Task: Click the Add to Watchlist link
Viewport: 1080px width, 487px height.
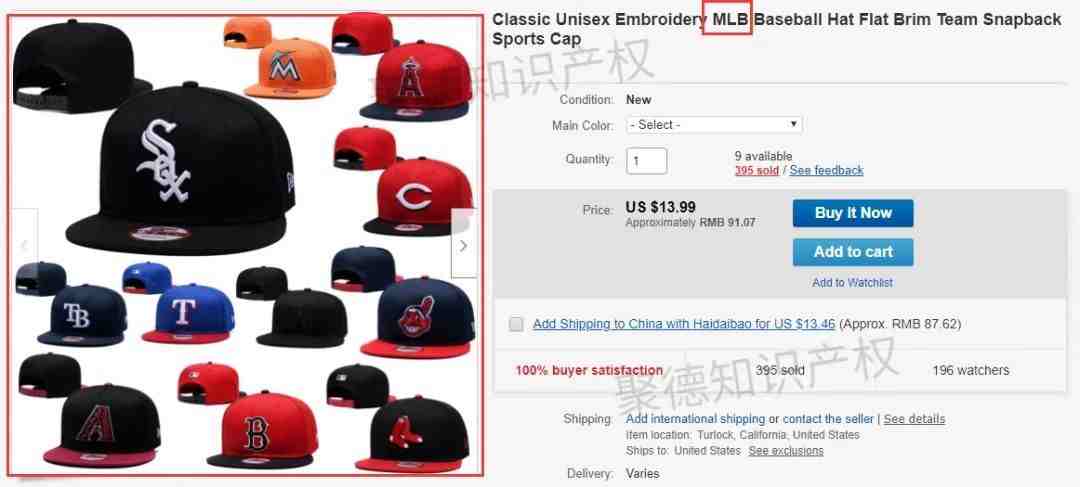Action: [x=852, y=282]
